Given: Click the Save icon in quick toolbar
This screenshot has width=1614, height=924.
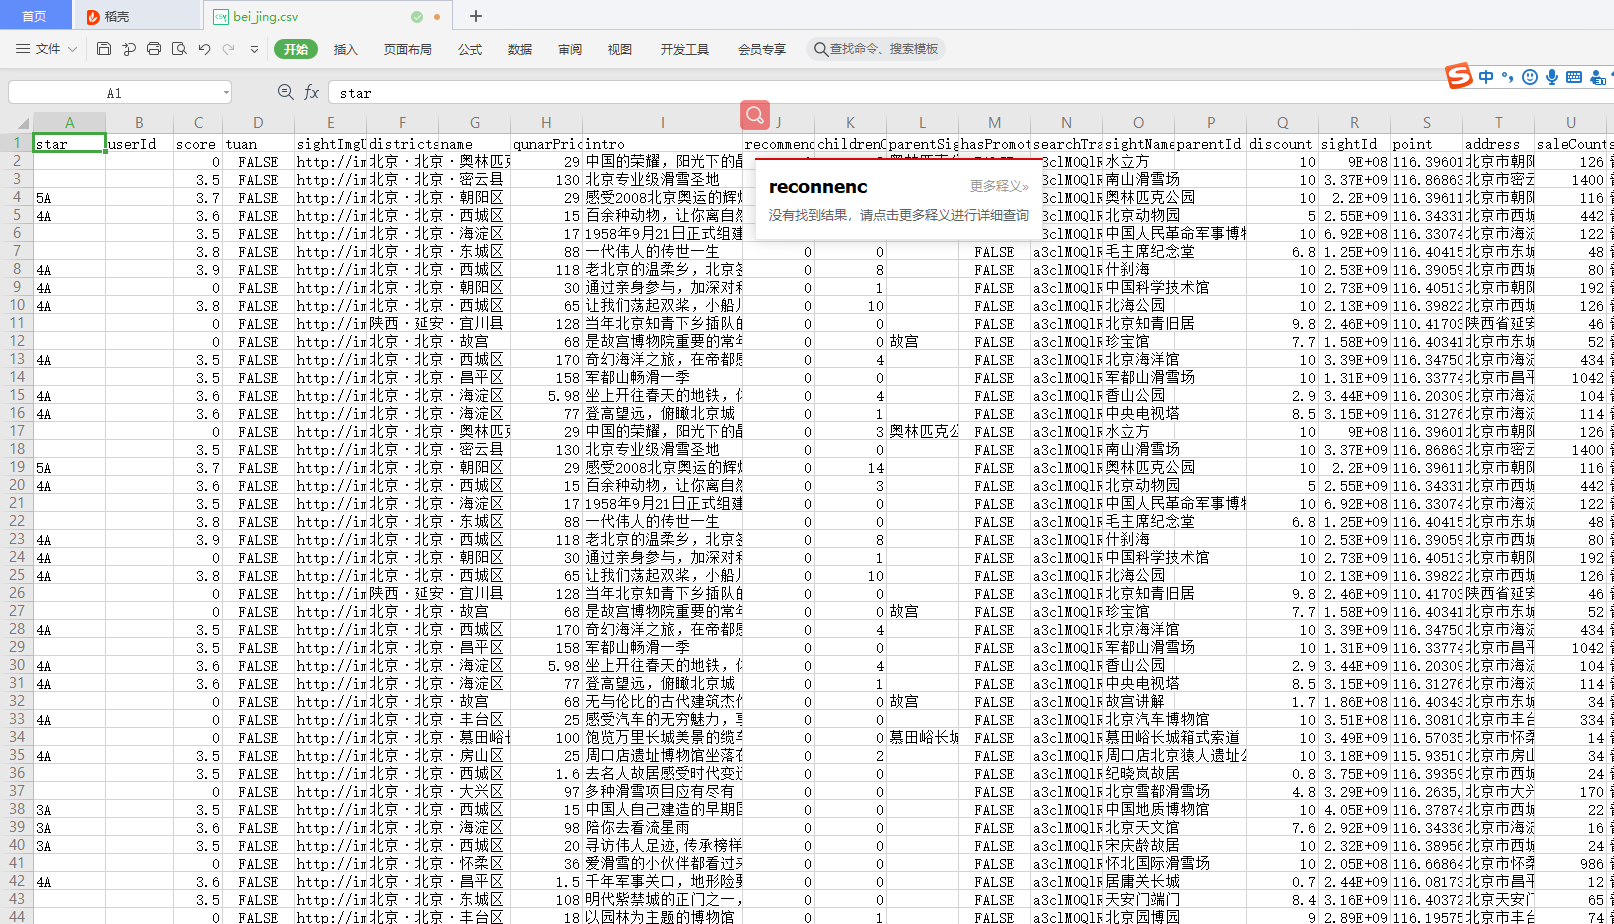Looking at the screenshot, I should [104, 48].
